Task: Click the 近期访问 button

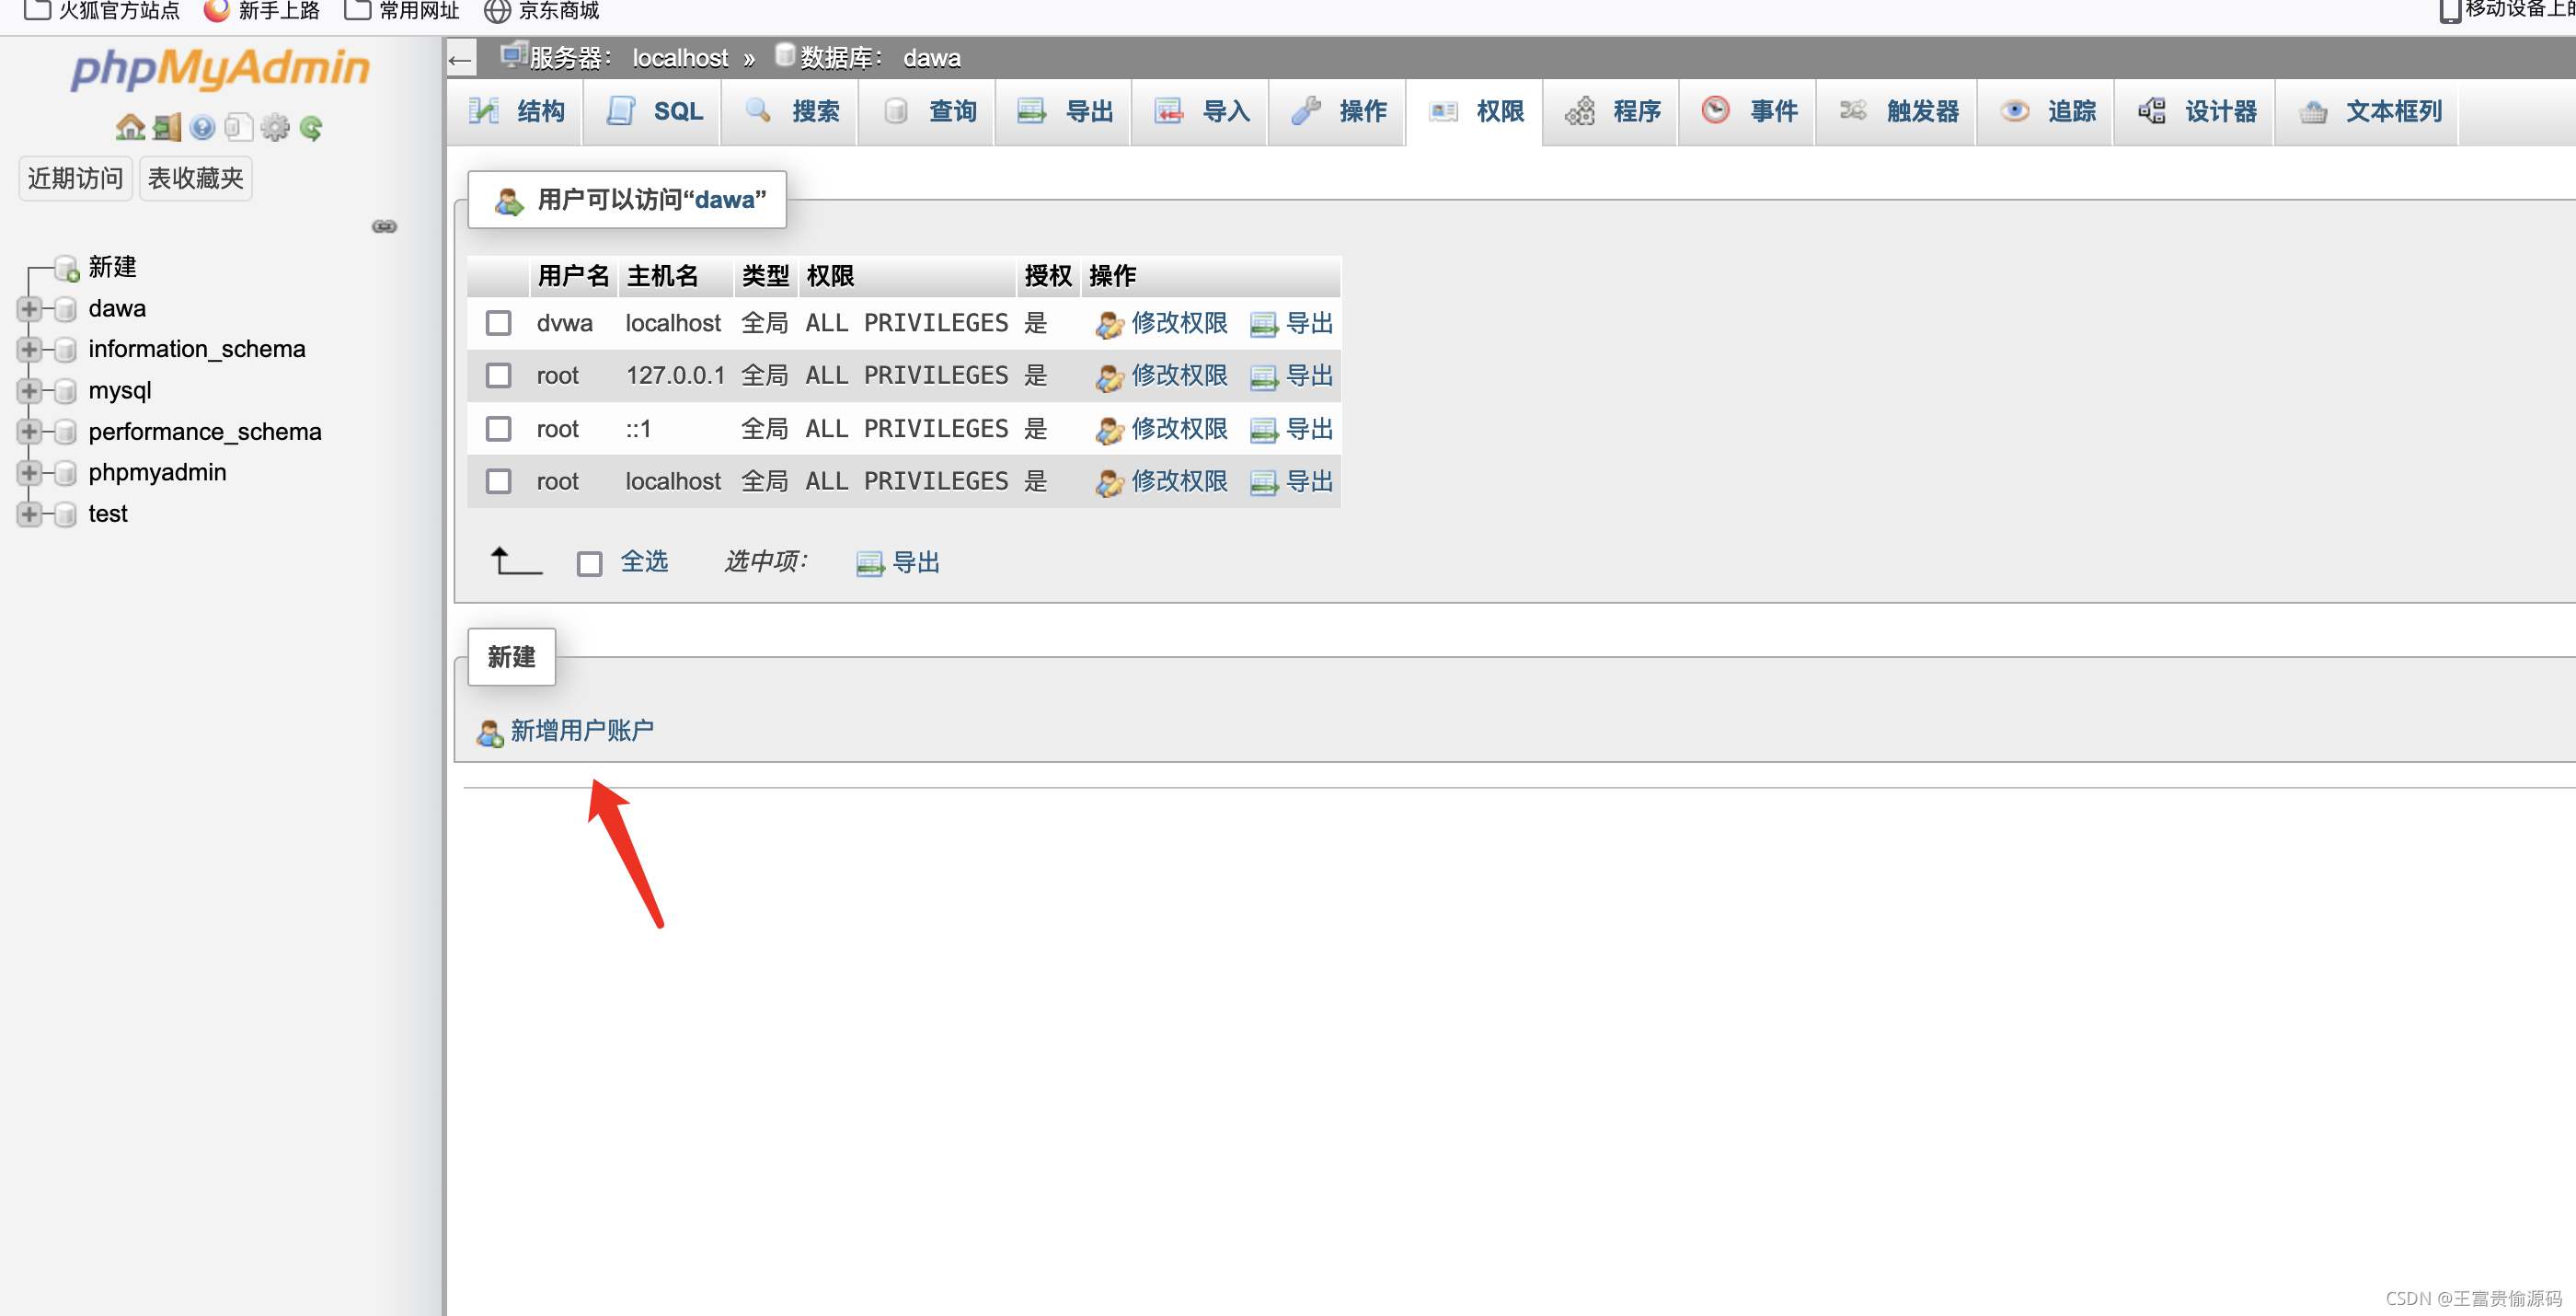Action: point(75,178)
